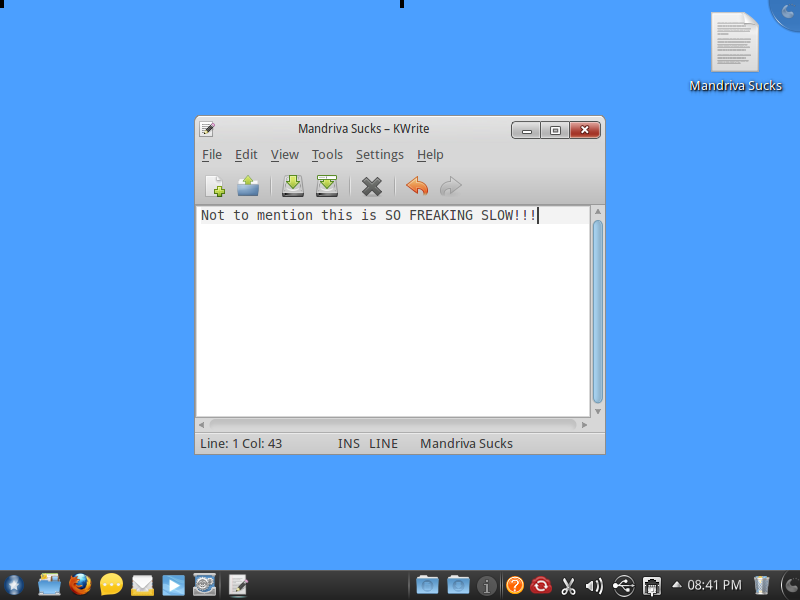Click the Save As toolbar icon
The width and height of the screenshot is (800, 600).
[x=327, y=186]
